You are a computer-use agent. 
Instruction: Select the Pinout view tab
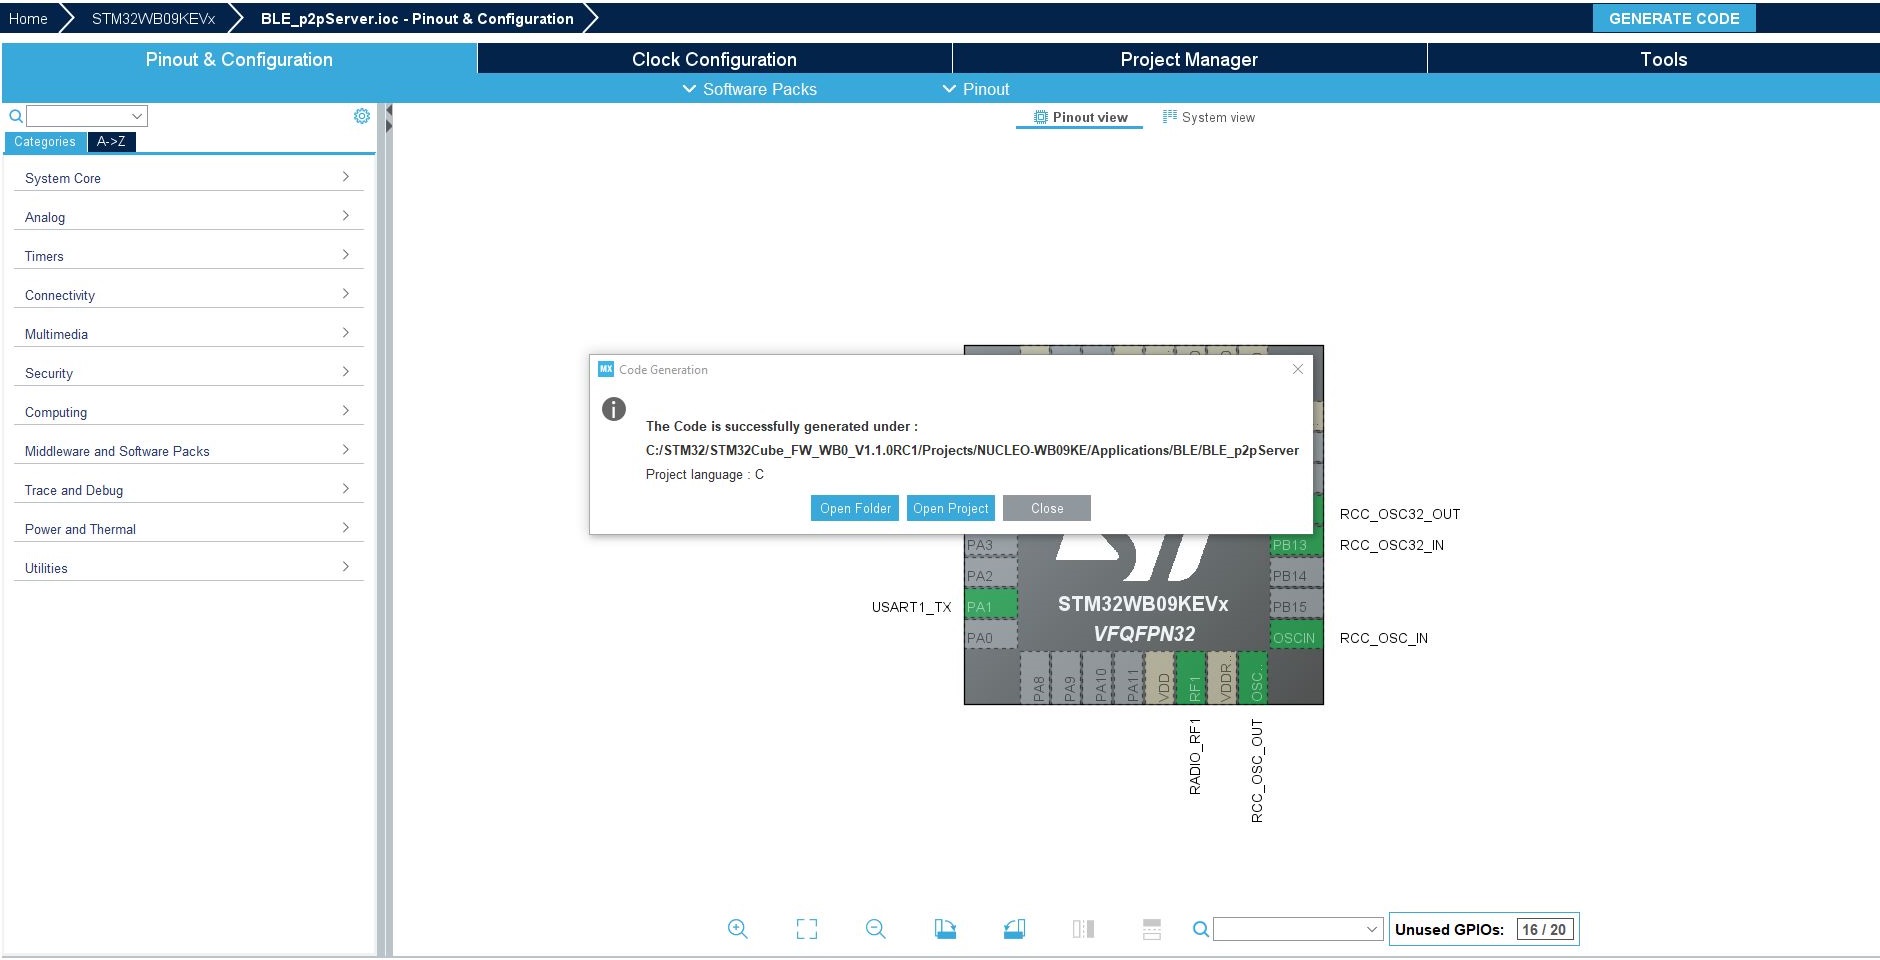click(x=1080, y=117)
